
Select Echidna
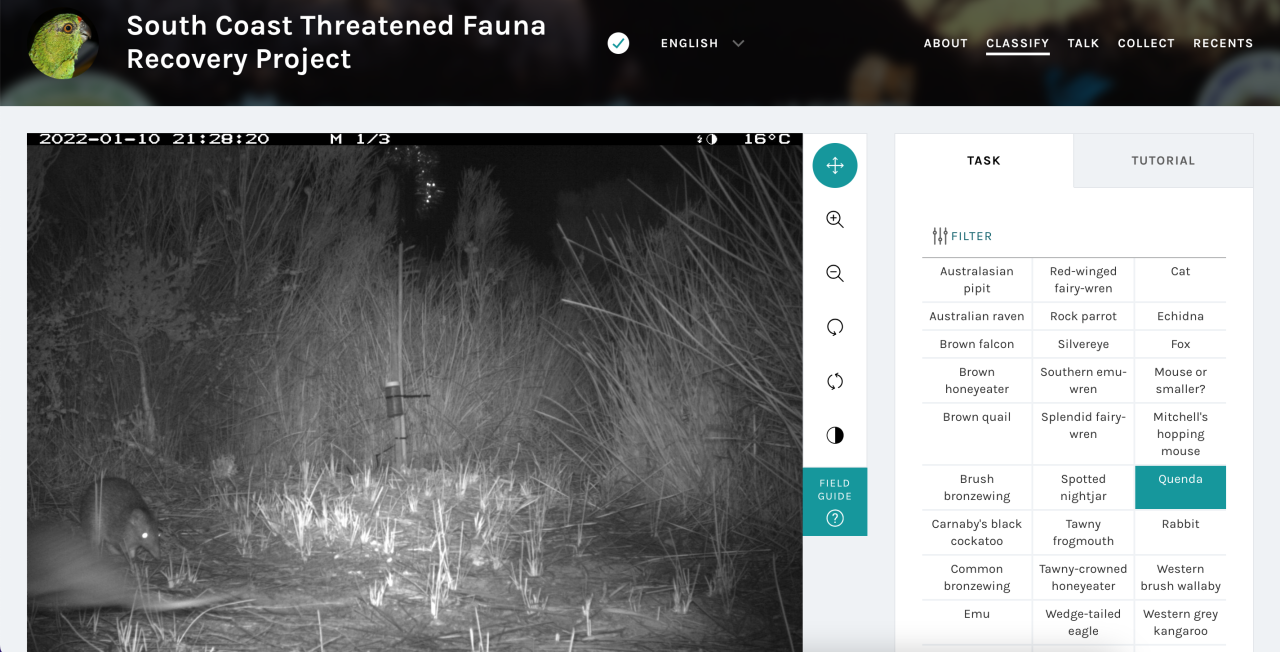[x=1180, y=316]
